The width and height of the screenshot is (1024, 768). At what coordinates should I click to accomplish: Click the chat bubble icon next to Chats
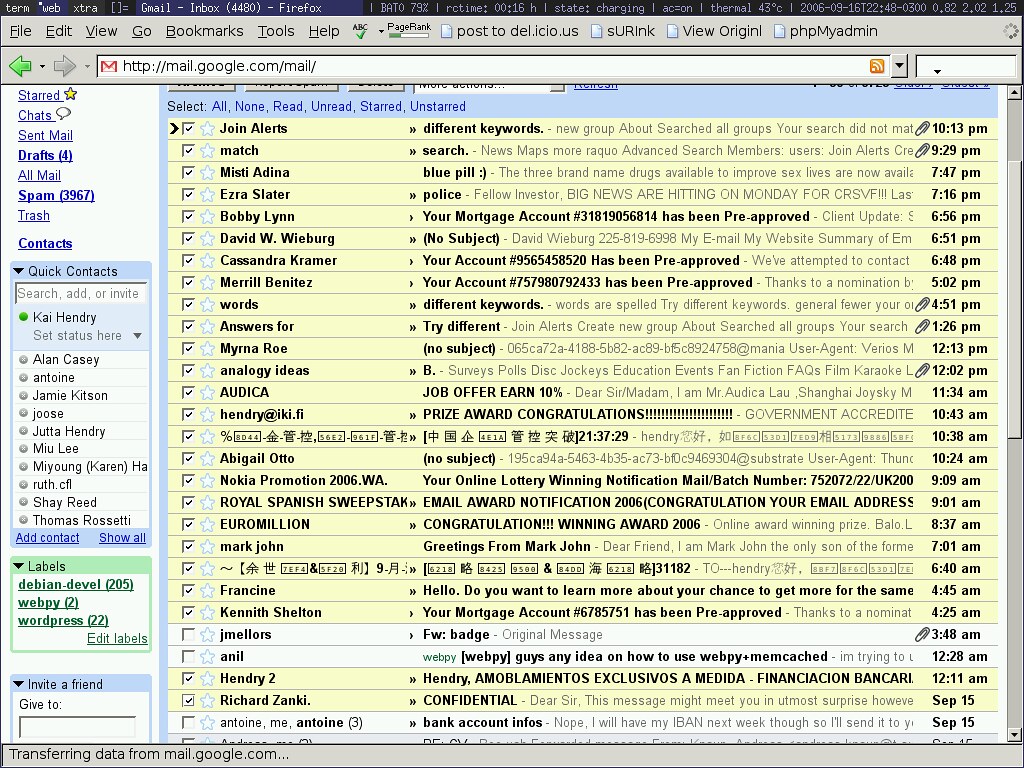click(x=63, y=114)
